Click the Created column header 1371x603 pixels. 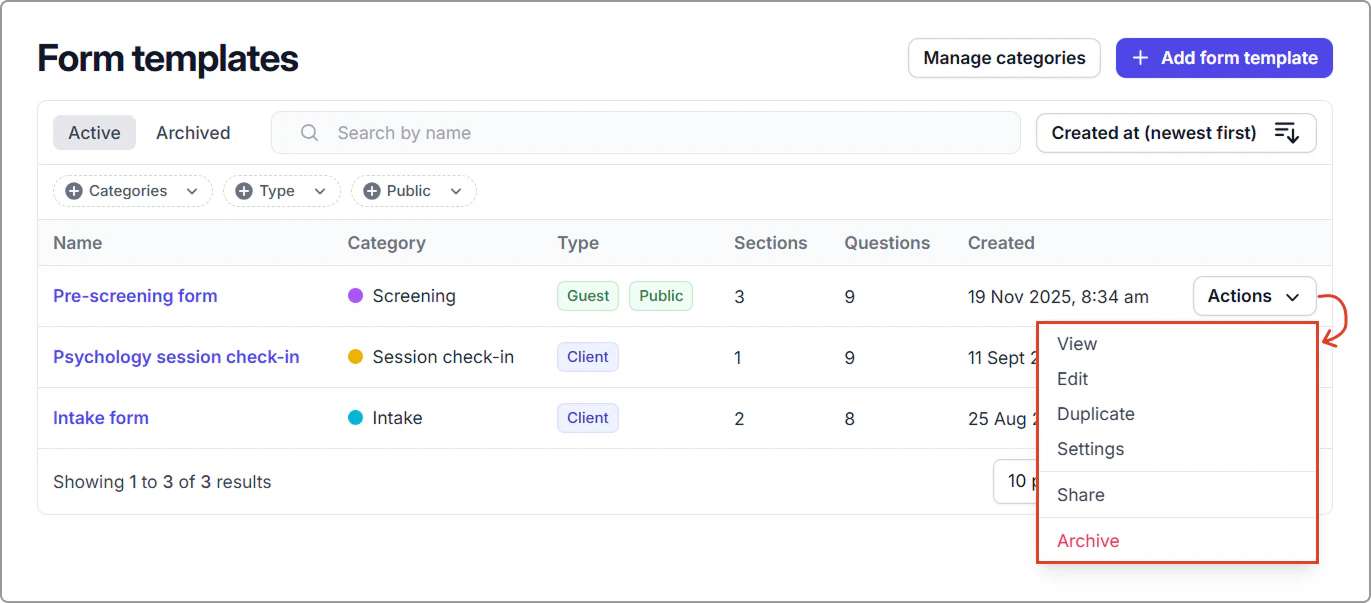1001,243
